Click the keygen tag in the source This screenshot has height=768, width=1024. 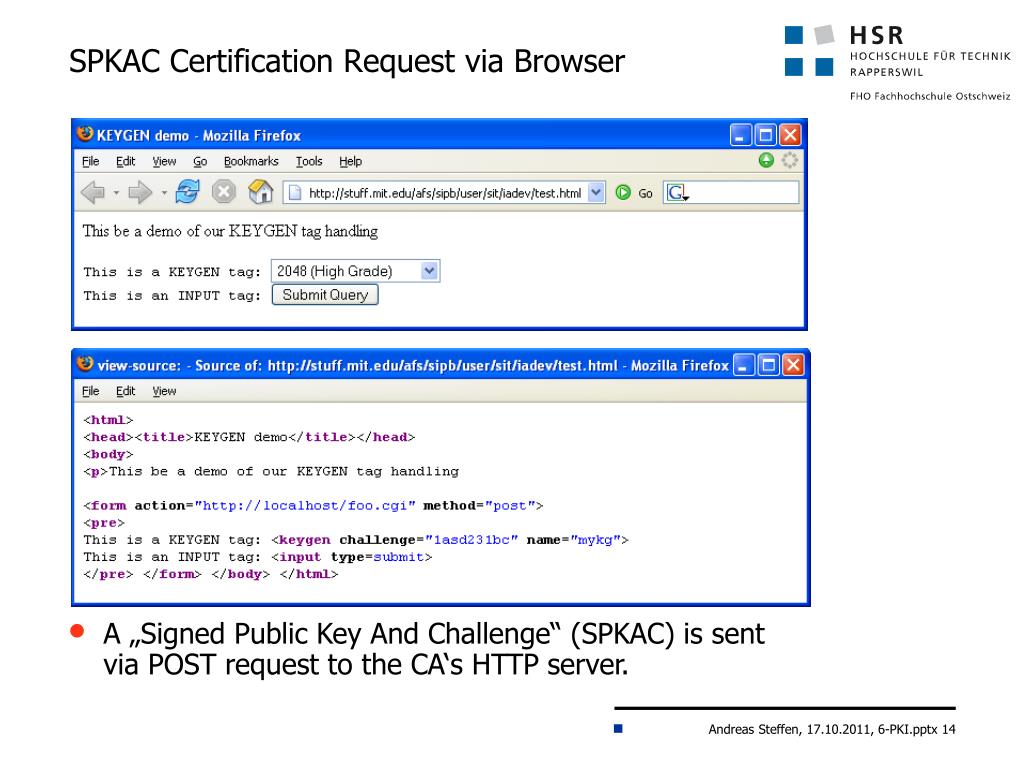(450, 539)
